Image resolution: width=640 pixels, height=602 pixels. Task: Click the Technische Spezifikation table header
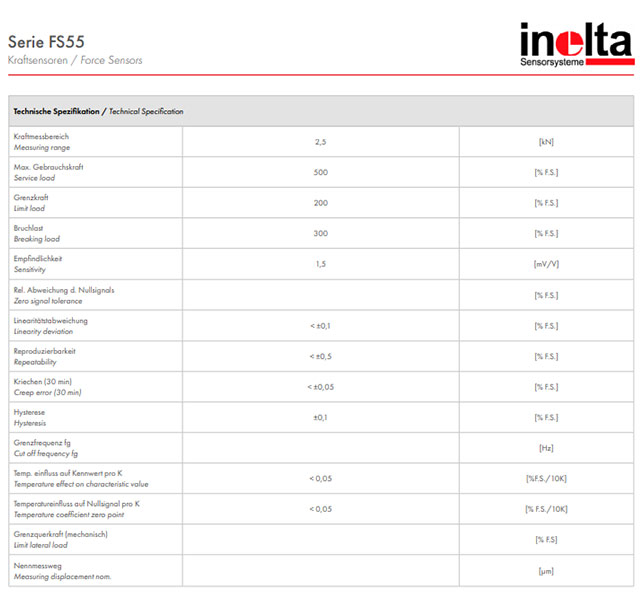[x=98, y=111]
